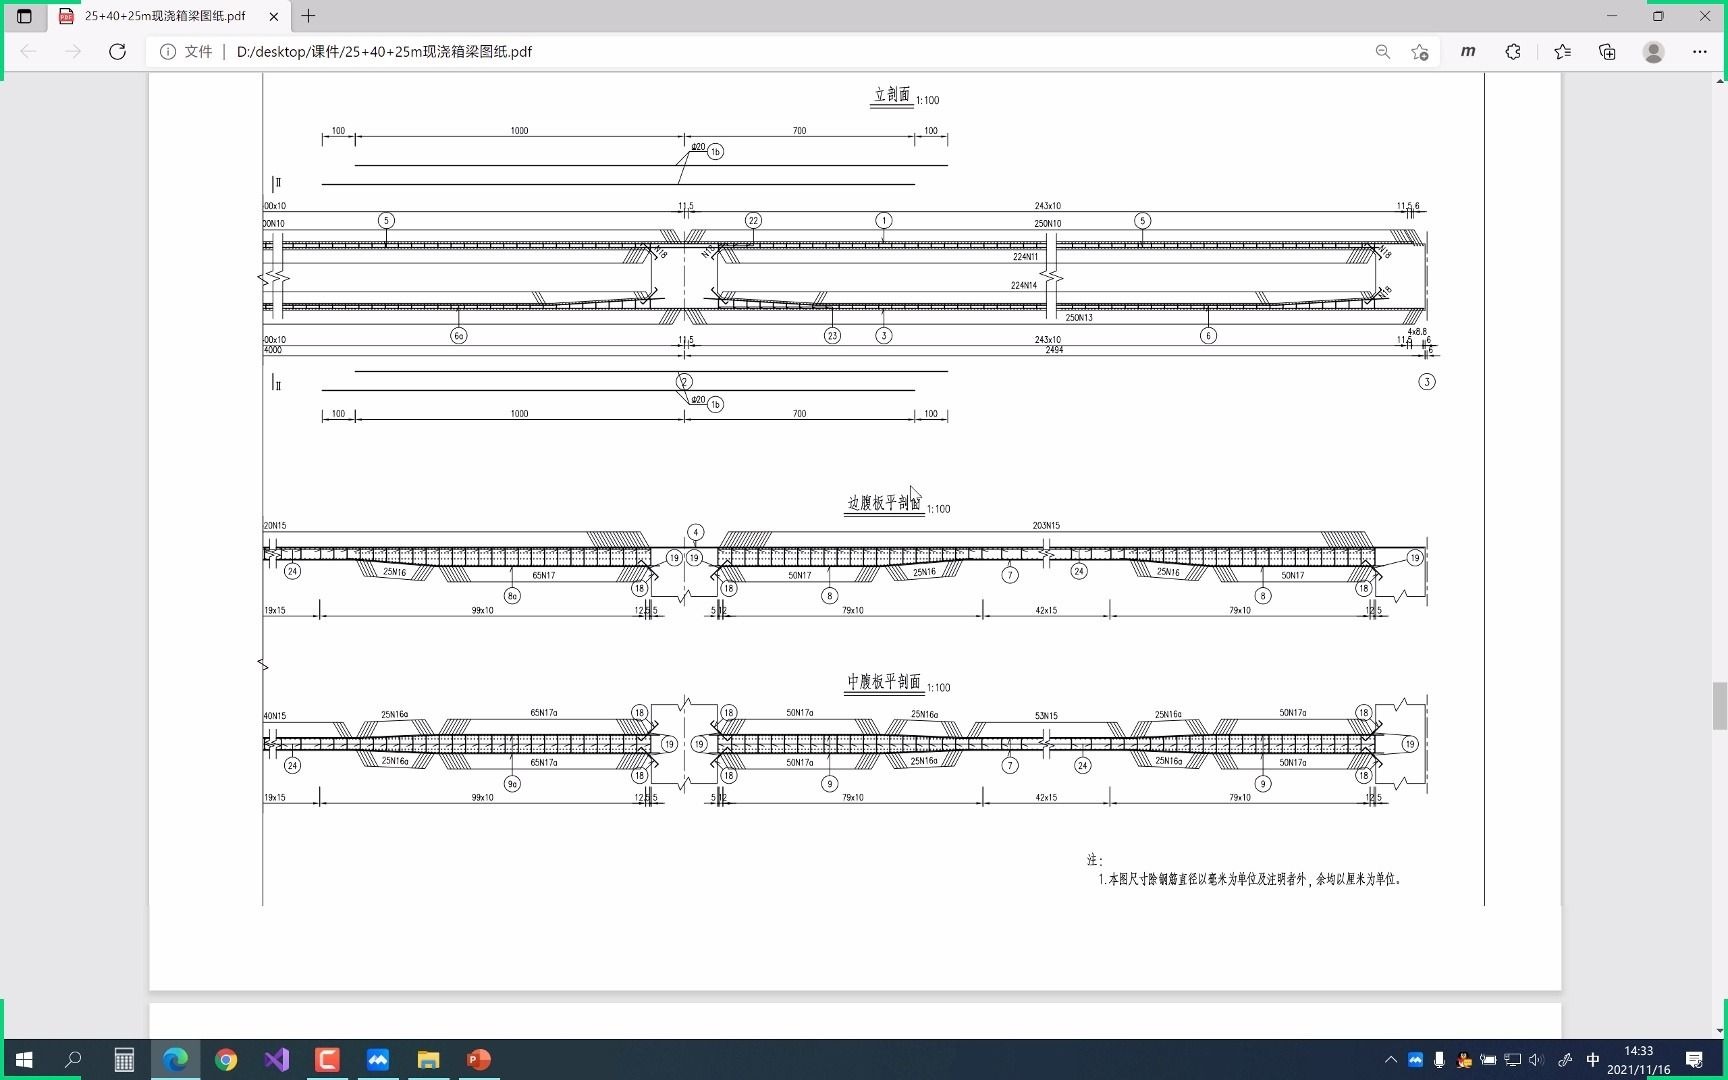The height and width of the screenshot is (1080, 1728).
Task: Open PowerPoint from taskbar
Action: point(479,1060)
